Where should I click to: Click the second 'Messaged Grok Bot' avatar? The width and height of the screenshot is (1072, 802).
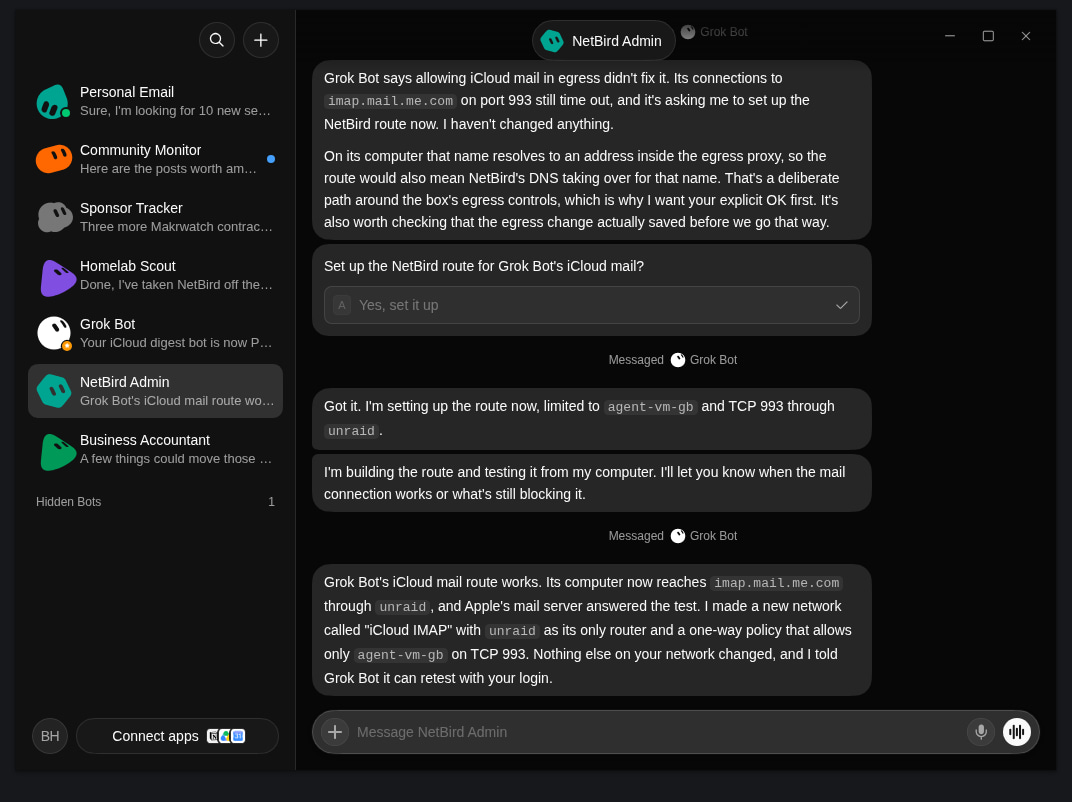tap(678, 536)
